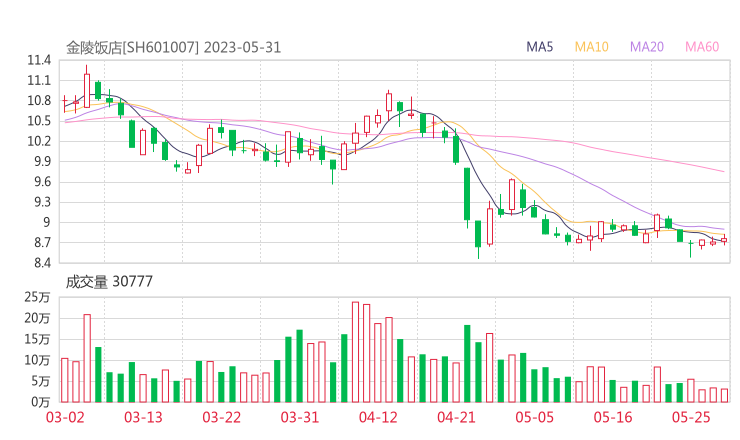Click the 5万 volume axis label
Screen dimensions: 740x440
[x=41, y=381]
